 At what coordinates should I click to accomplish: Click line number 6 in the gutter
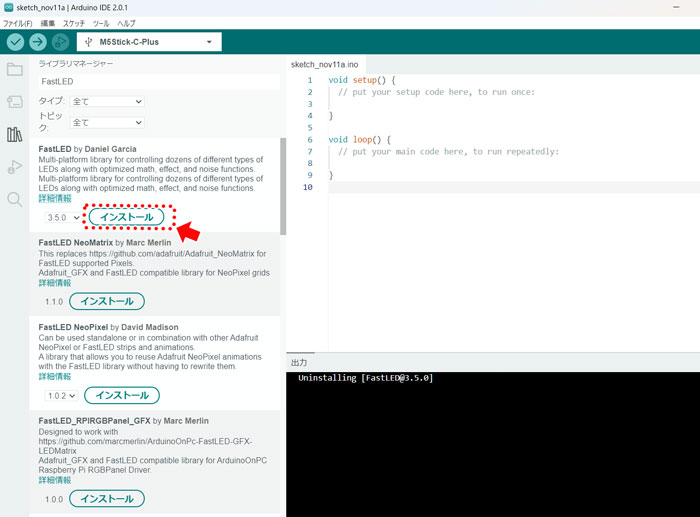coord(310,140)
